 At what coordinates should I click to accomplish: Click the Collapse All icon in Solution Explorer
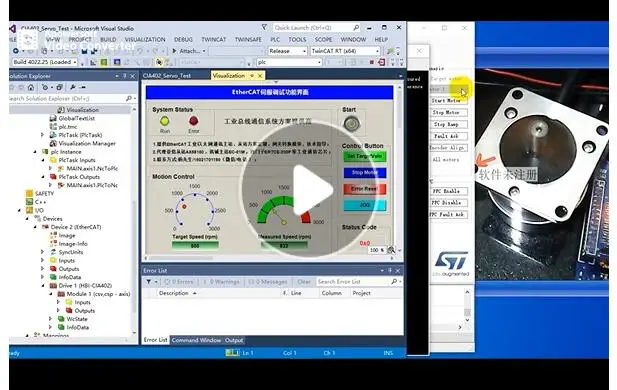59,87
